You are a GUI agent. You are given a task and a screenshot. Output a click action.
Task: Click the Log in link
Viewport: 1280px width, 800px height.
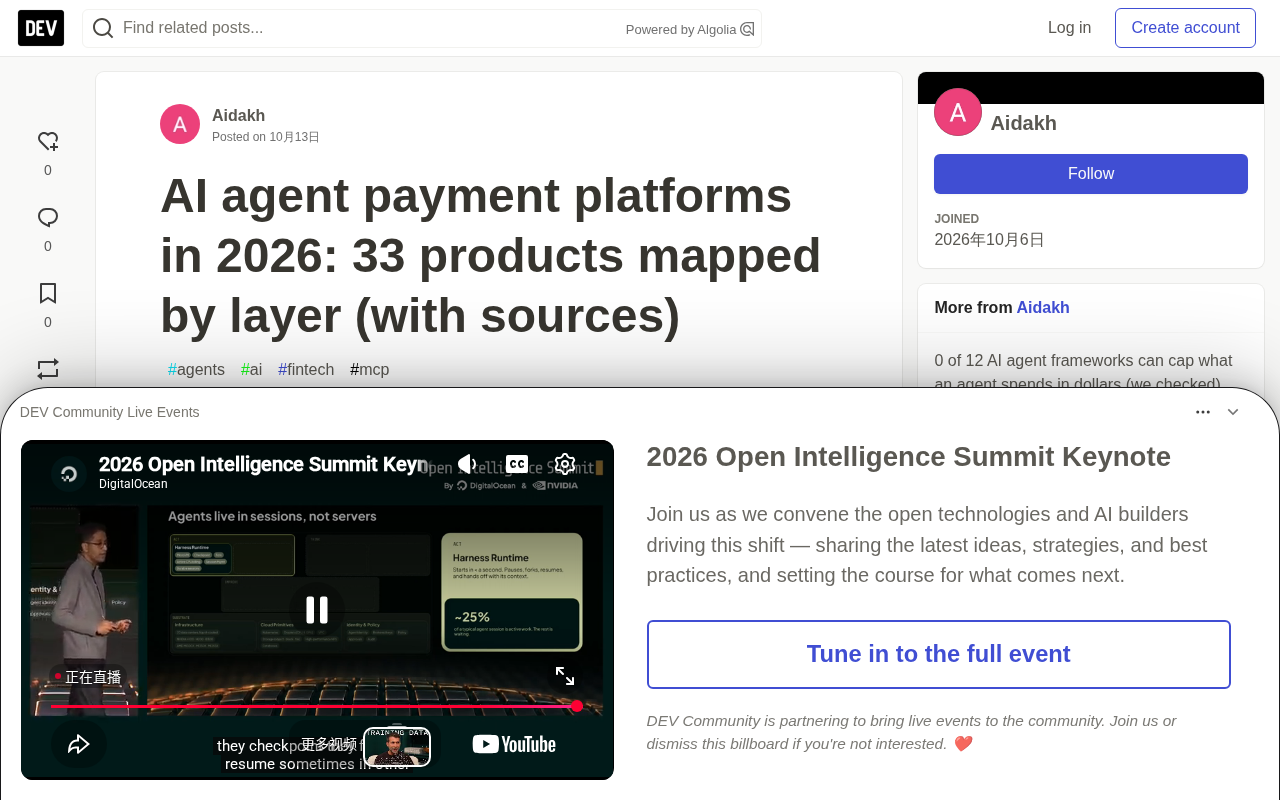1069,28
